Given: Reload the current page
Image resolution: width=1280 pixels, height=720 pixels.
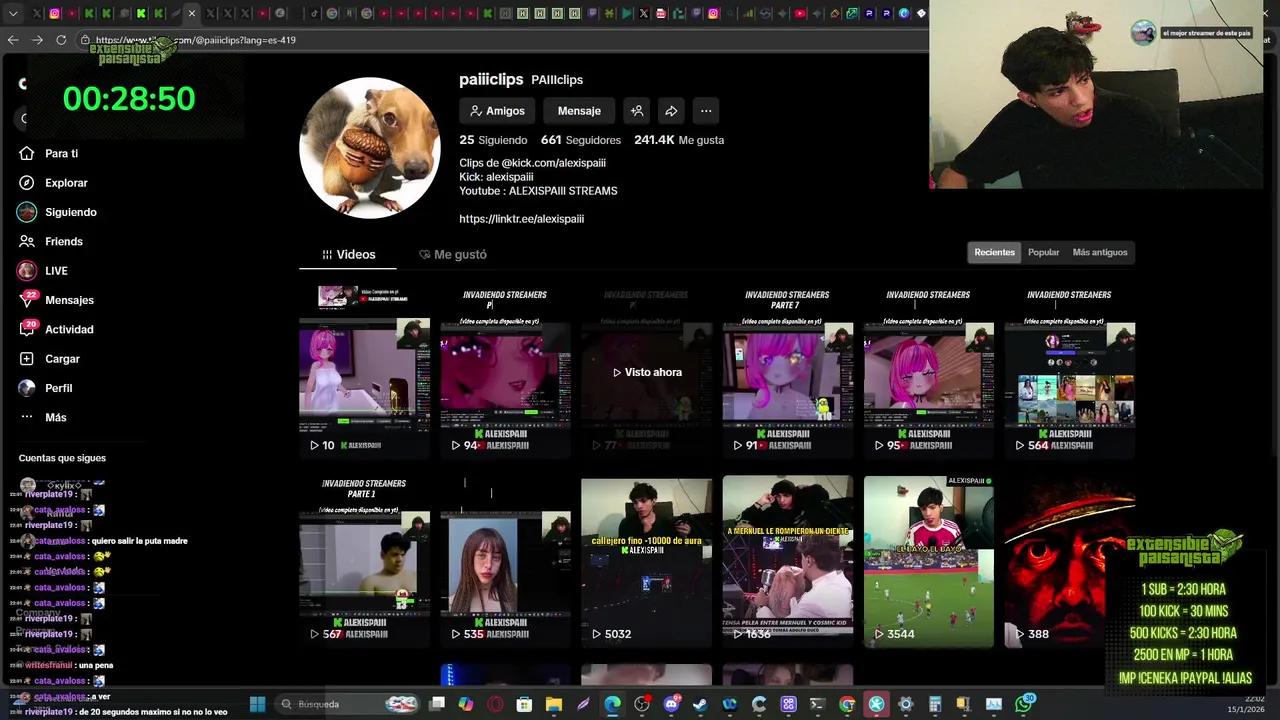Looking at the screenshot, I should coord(61,40).
